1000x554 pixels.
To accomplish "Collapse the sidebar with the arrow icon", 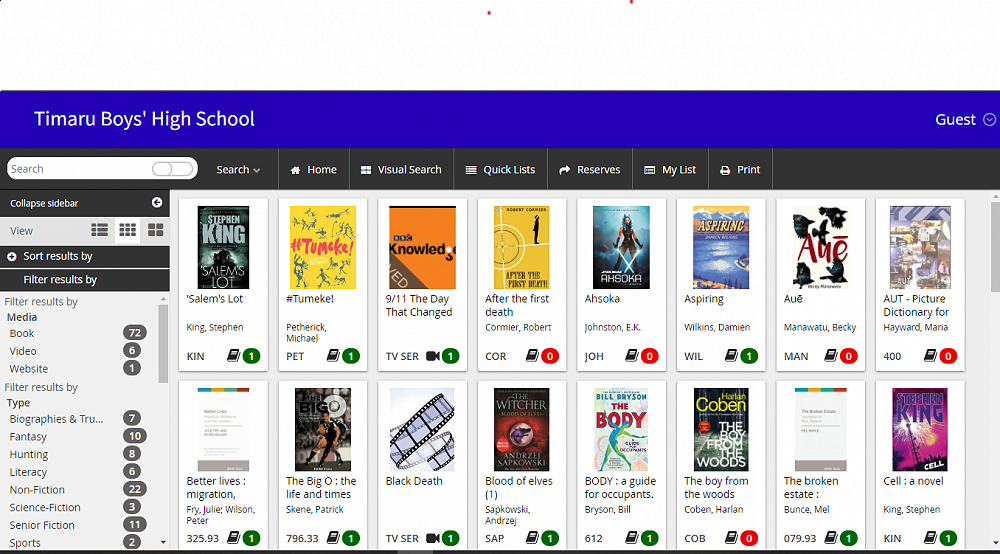I will point(157,203).
